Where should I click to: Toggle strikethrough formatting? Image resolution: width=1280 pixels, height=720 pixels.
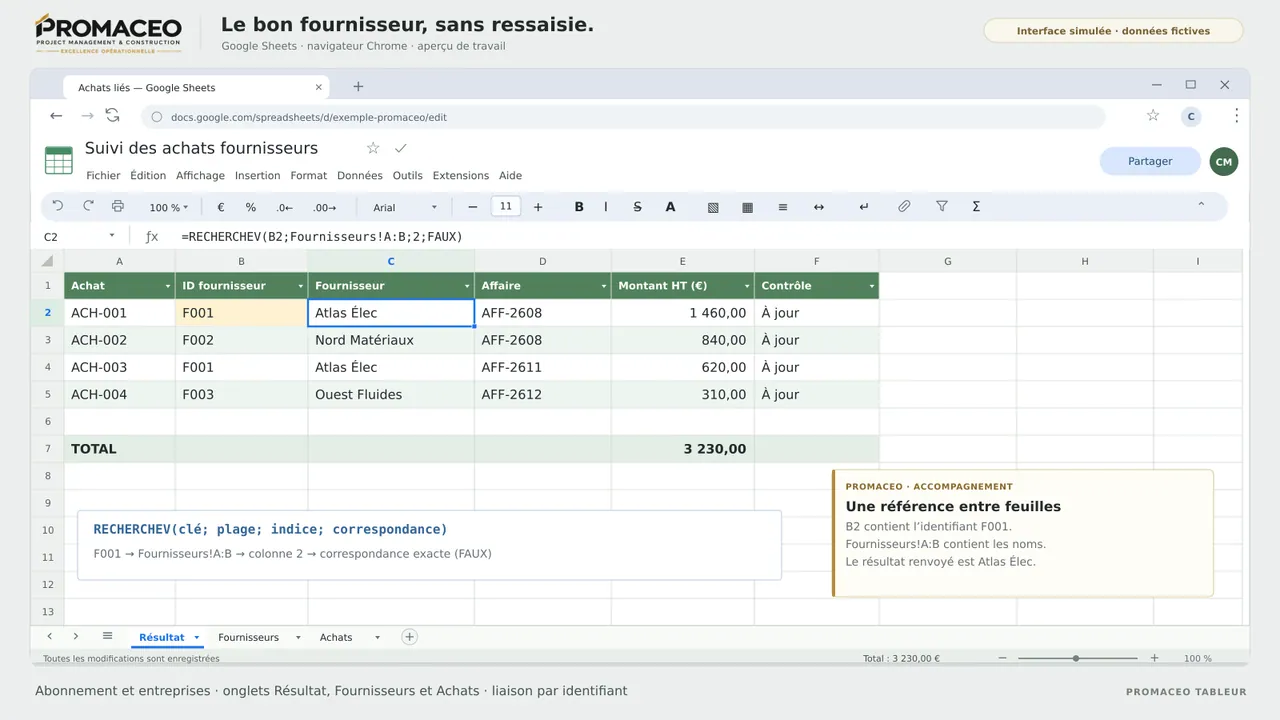[x=638, y=207]
